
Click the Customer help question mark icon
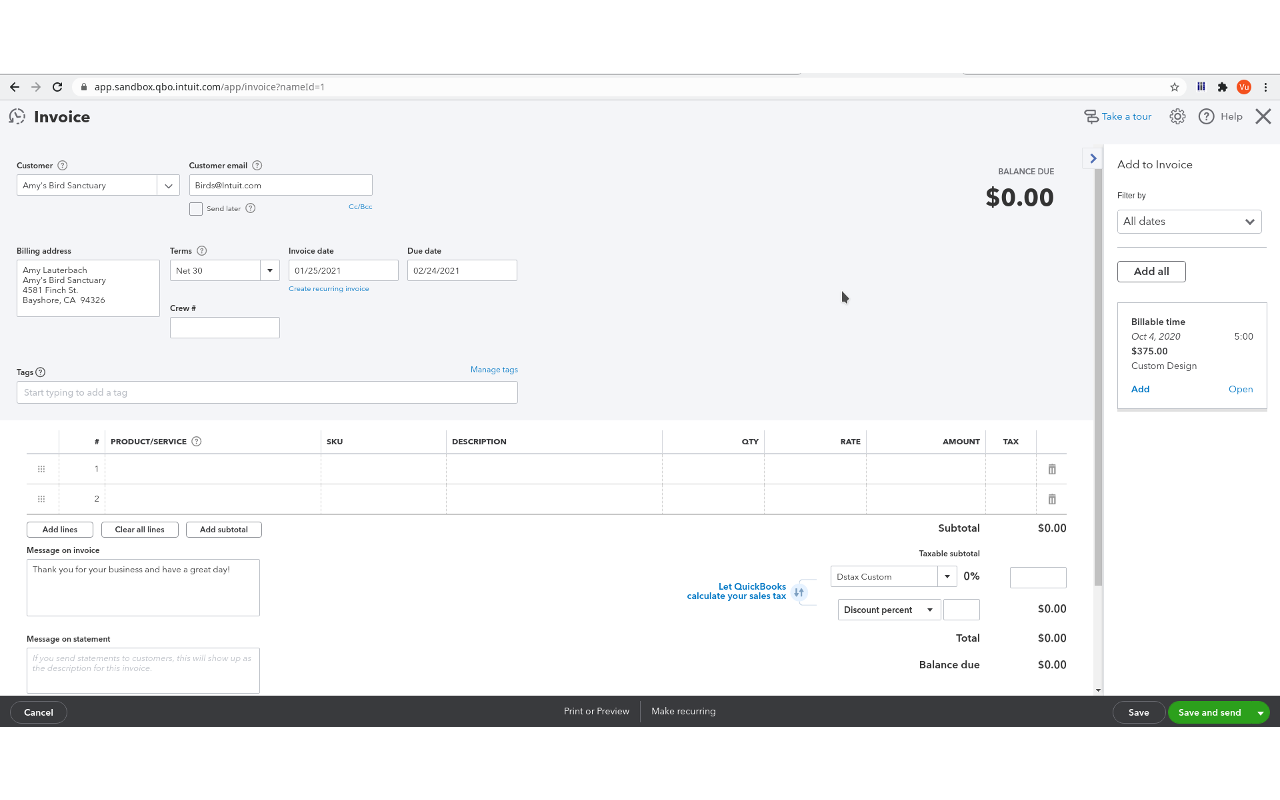point(61,164)
